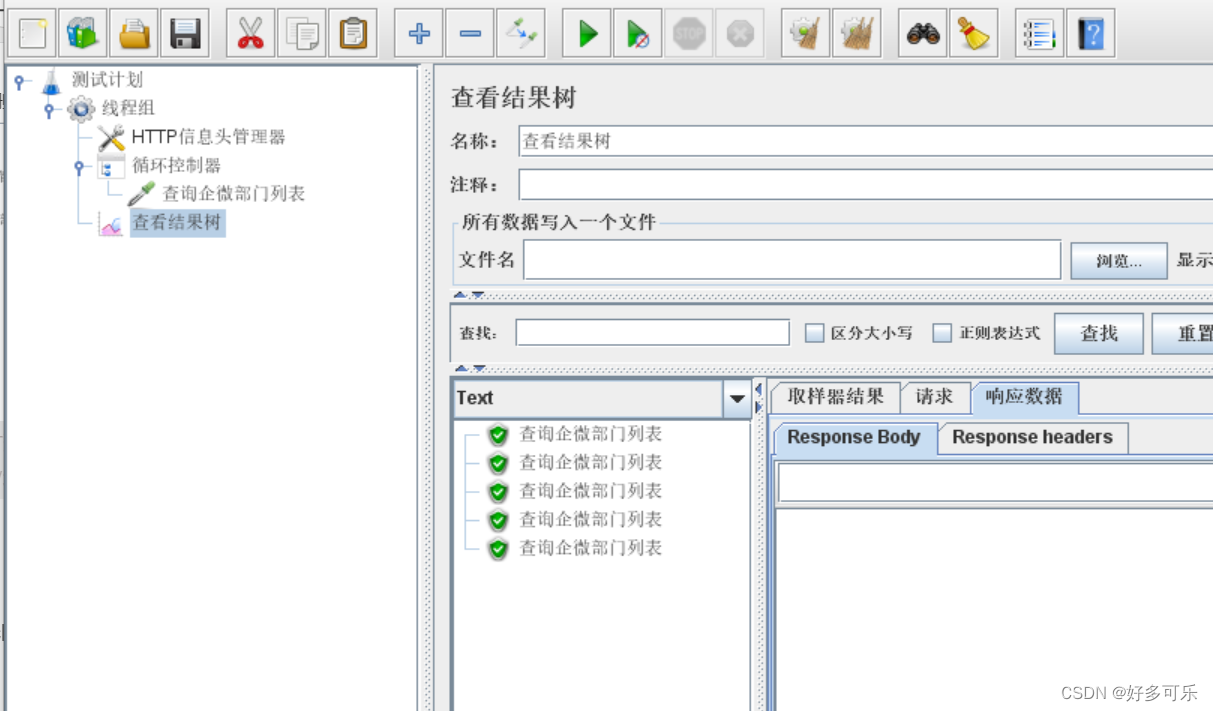Click the 名称 input field
The height and width of the screenshot is (711, 1213).
[865, 141]
